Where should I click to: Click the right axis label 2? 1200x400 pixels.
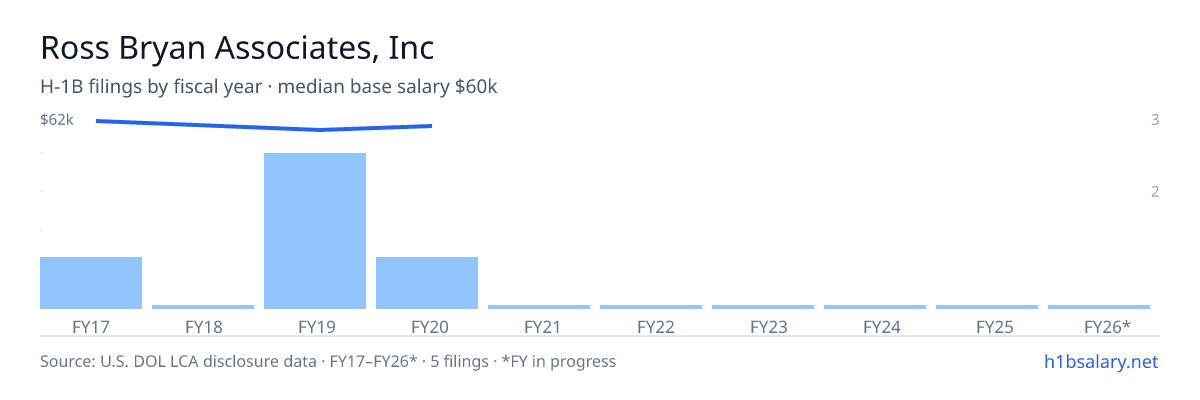pyautogui.click(x=1155, y=192)
